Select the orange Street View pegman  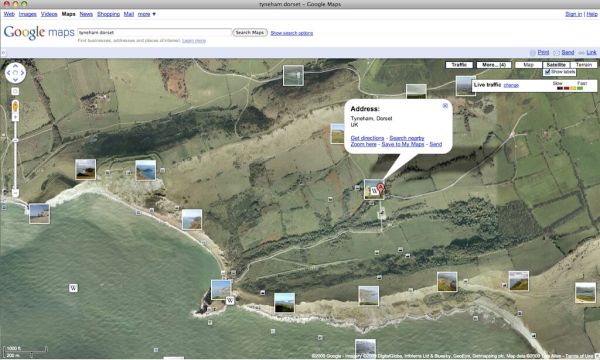(15, 106)
